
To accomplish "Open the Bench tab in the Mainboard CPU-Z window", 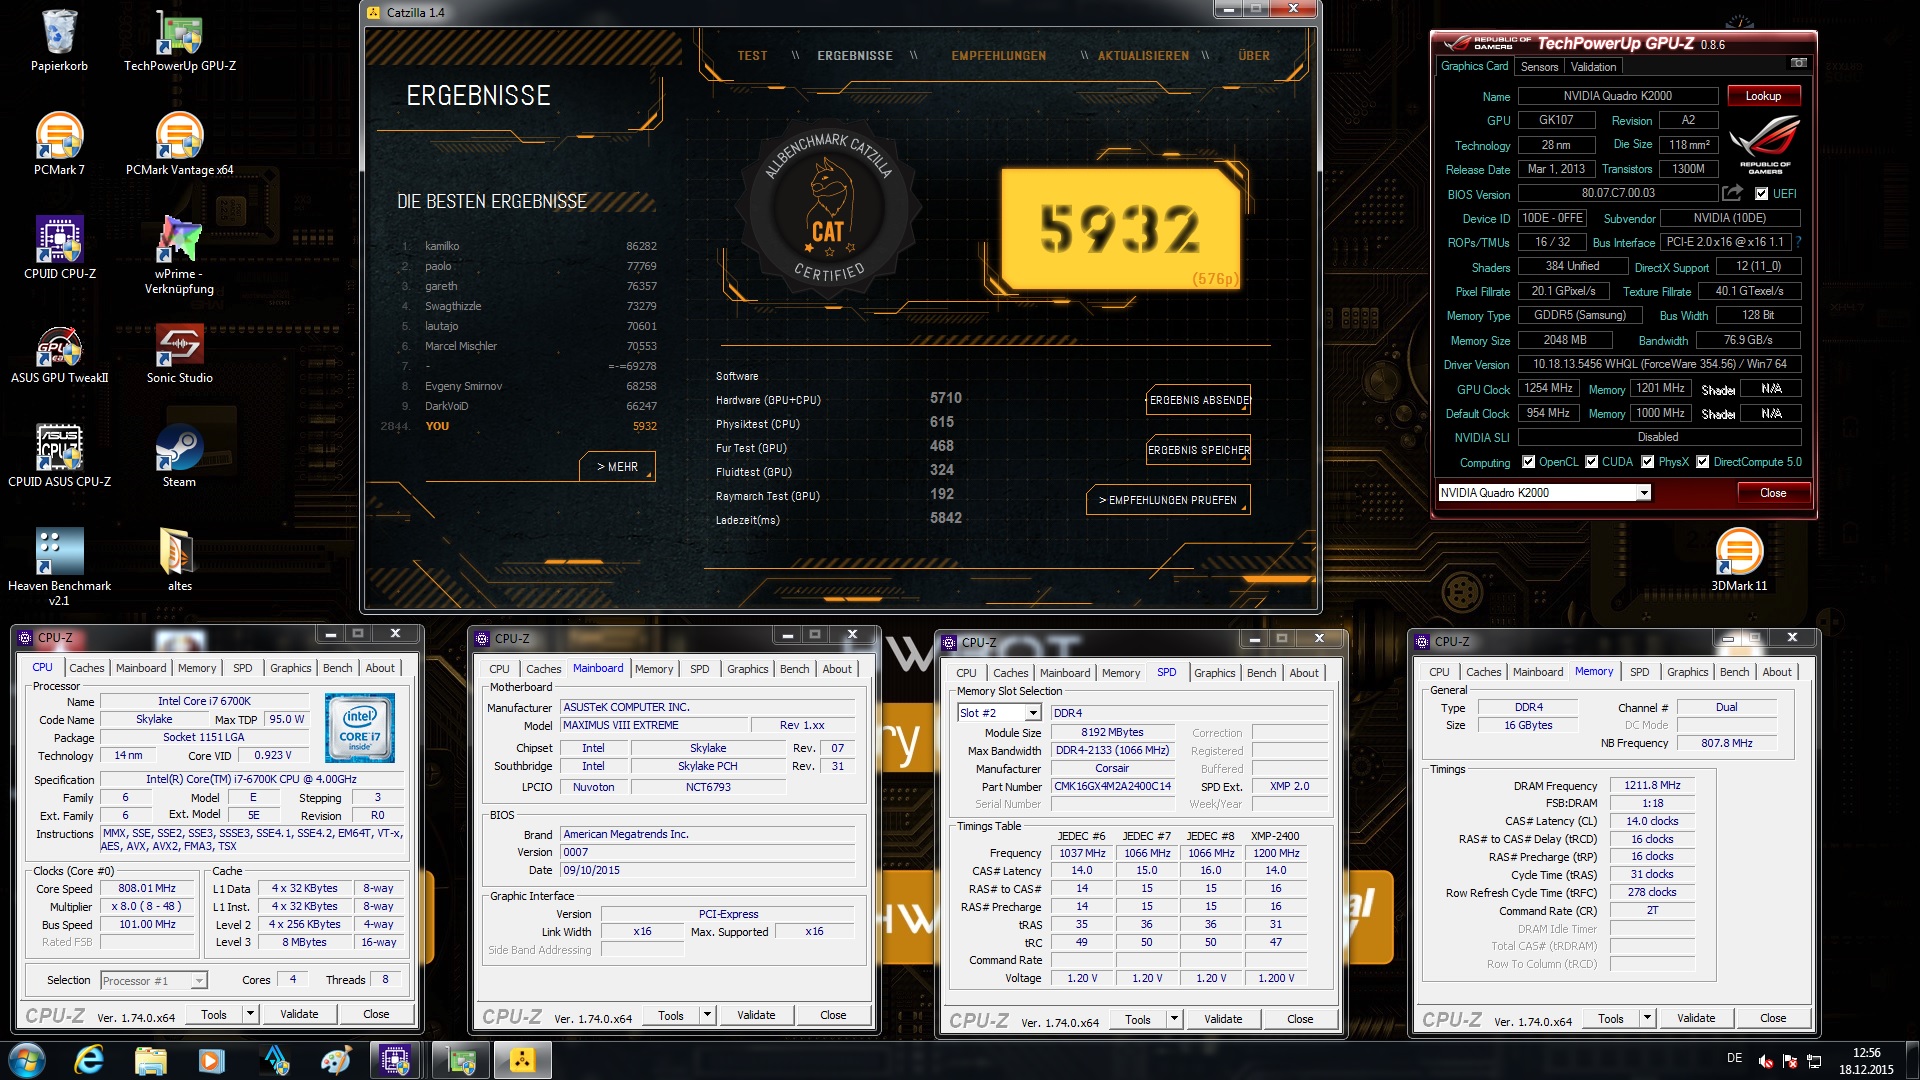I will pos(795,669).
